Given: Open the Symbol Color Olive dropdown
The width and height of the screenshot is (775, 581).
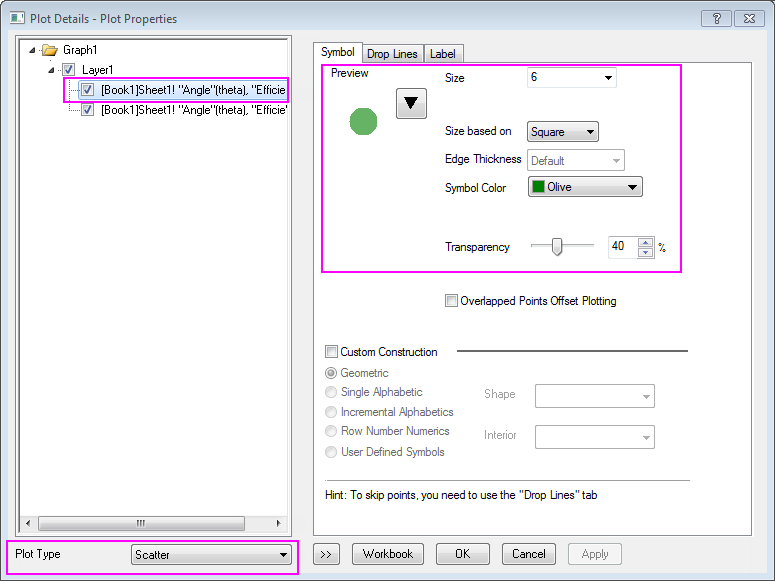Looking at the screenshot, I should click(631, 187).
